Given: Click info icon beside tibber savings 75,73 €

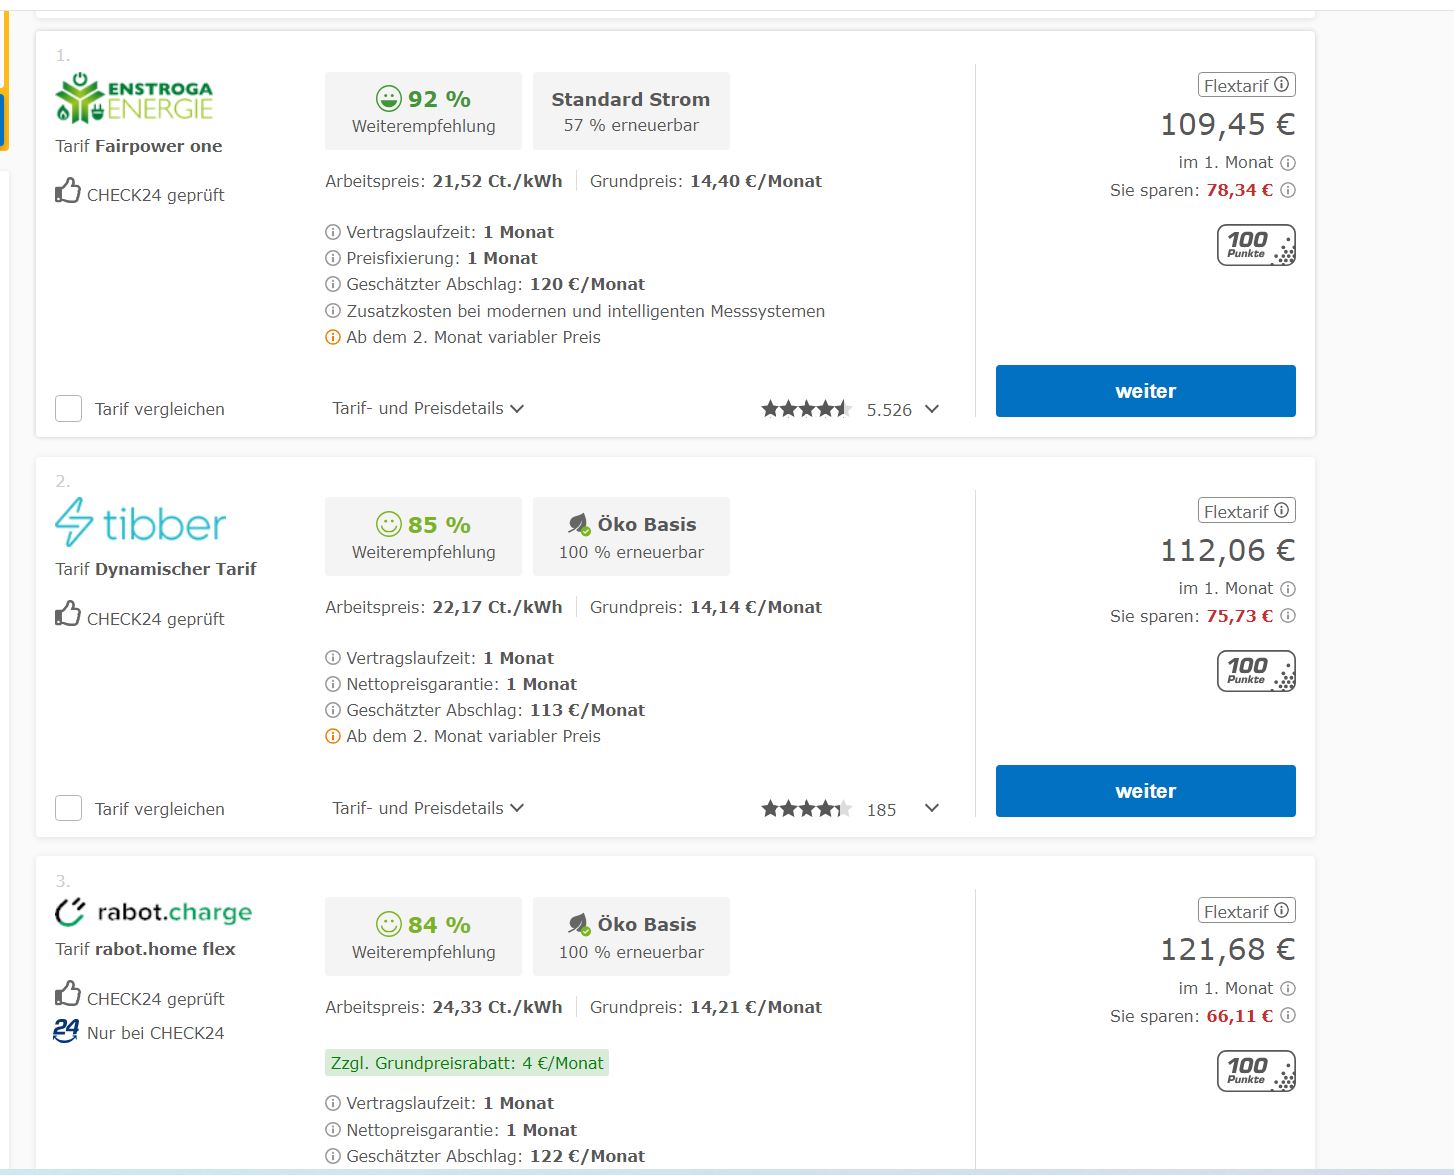Looking at the screenshot, I should [1288, 616].
